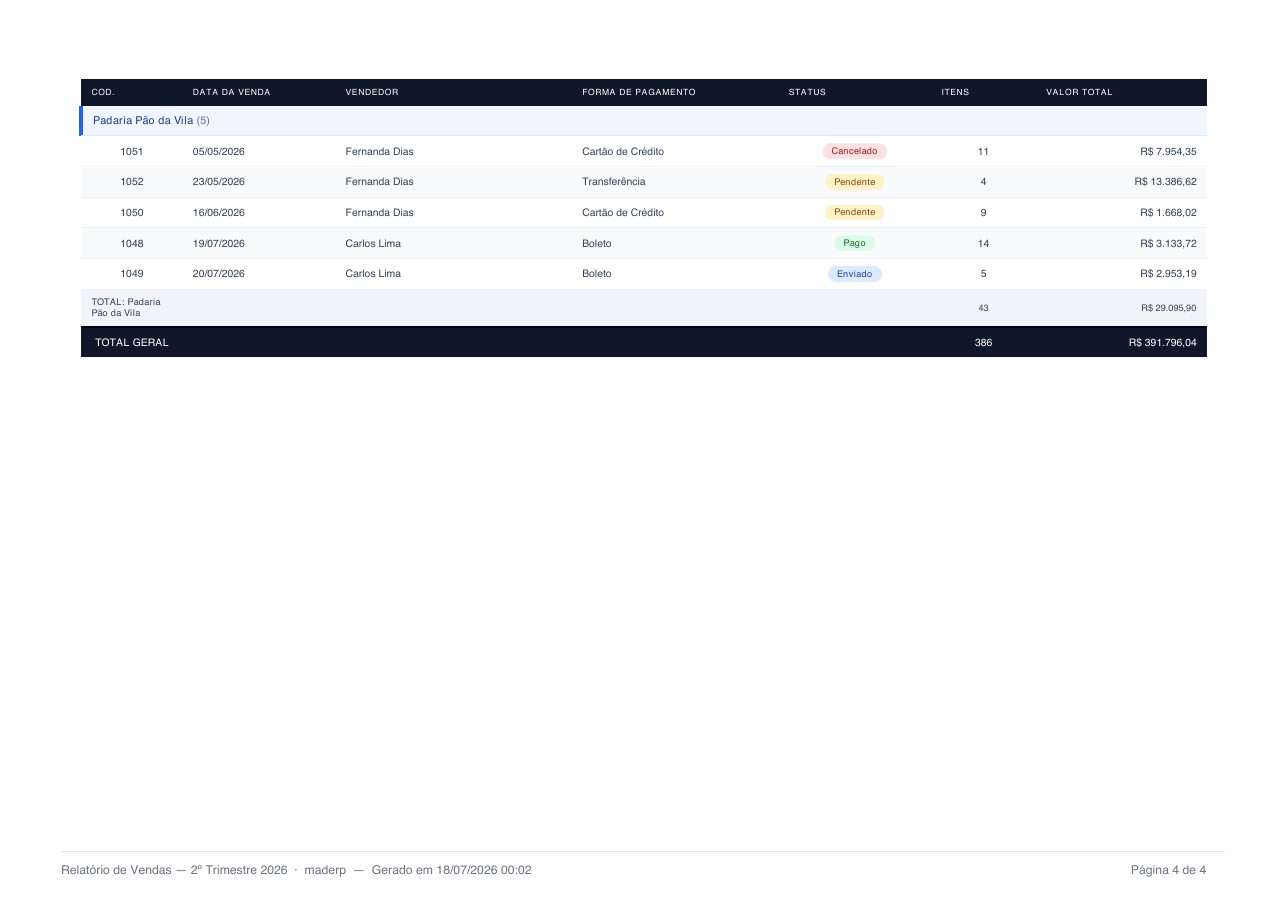This screenshot has height=910, width=1287.
Task: Click the TOTAL: Padaria Pão da Vila label
Action: click(126, 308)
